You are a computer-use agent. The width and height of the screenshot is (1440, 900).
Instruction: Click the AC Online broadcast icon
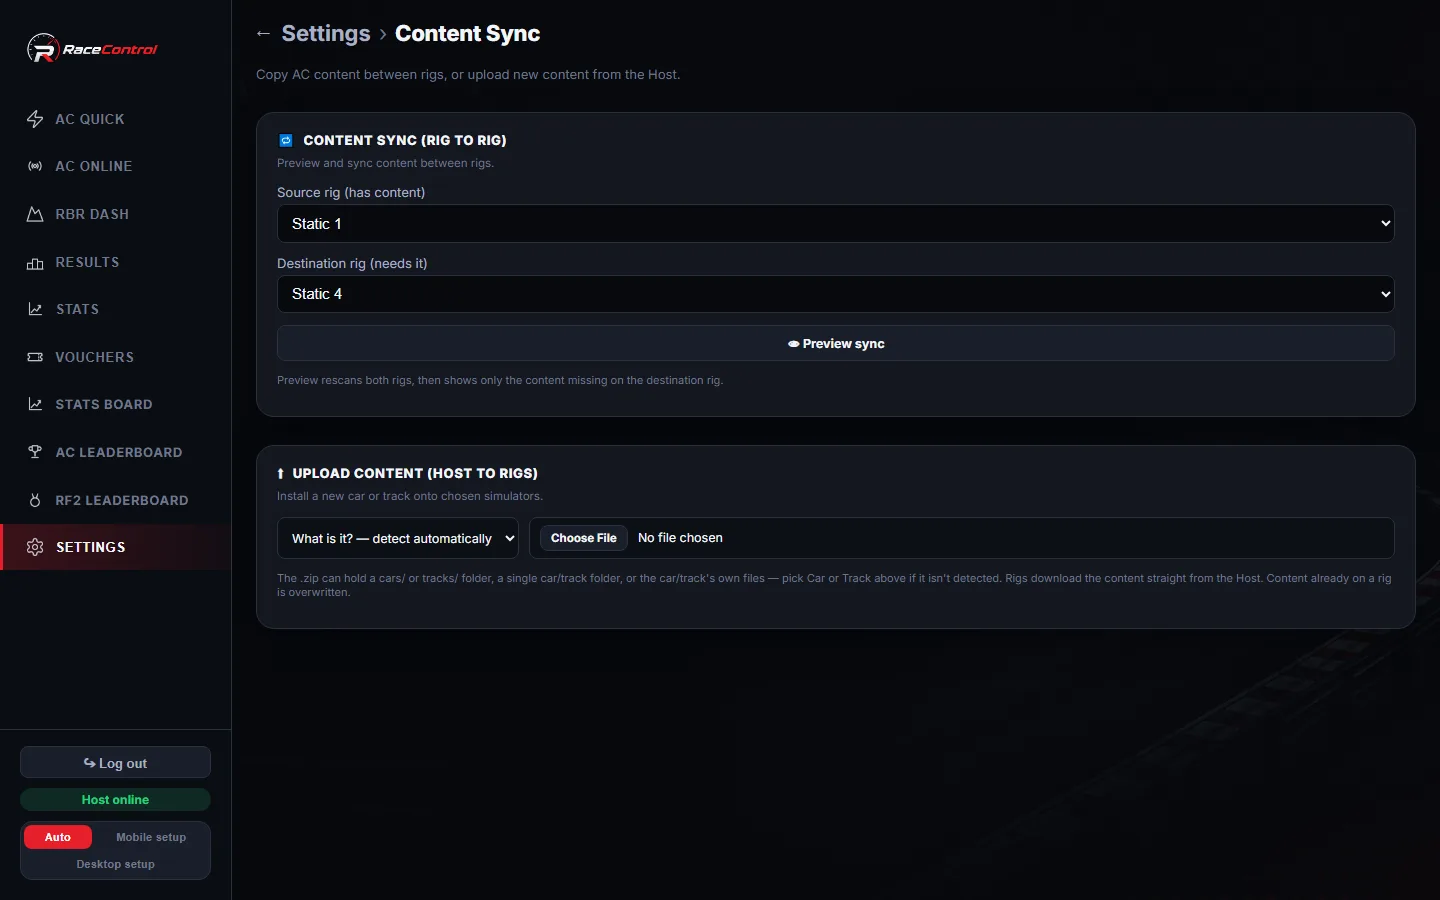pos(35,166)
